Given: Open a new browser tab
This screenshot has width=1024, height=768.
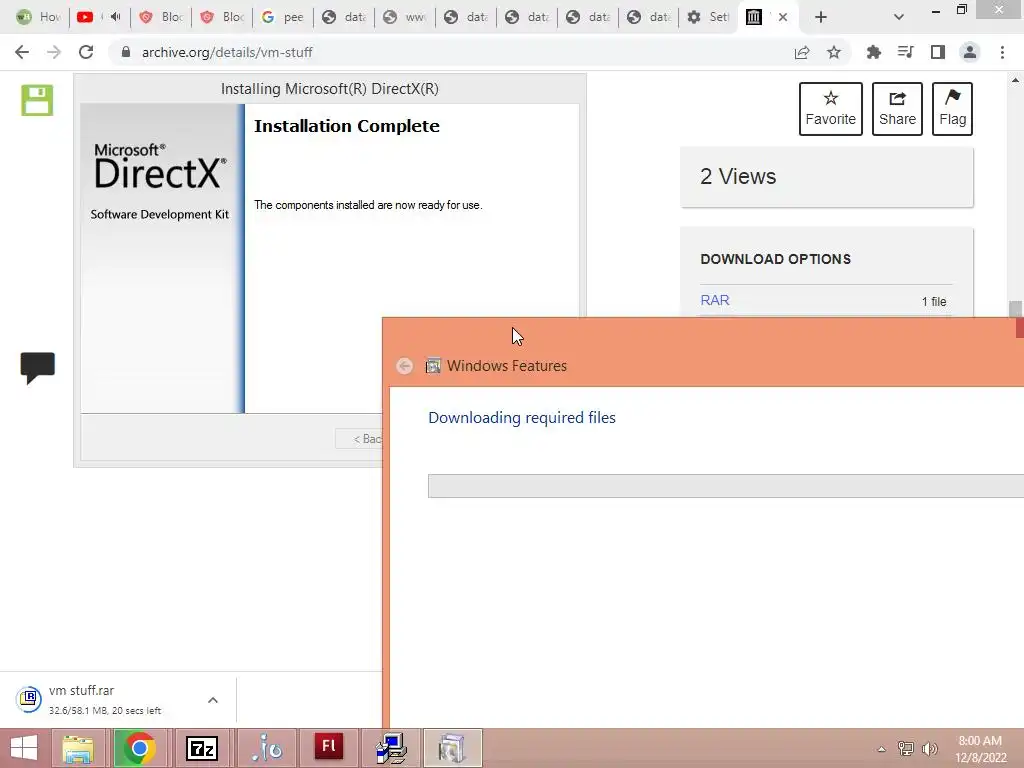Looking at the screenshot, I should tap(821, 17).
